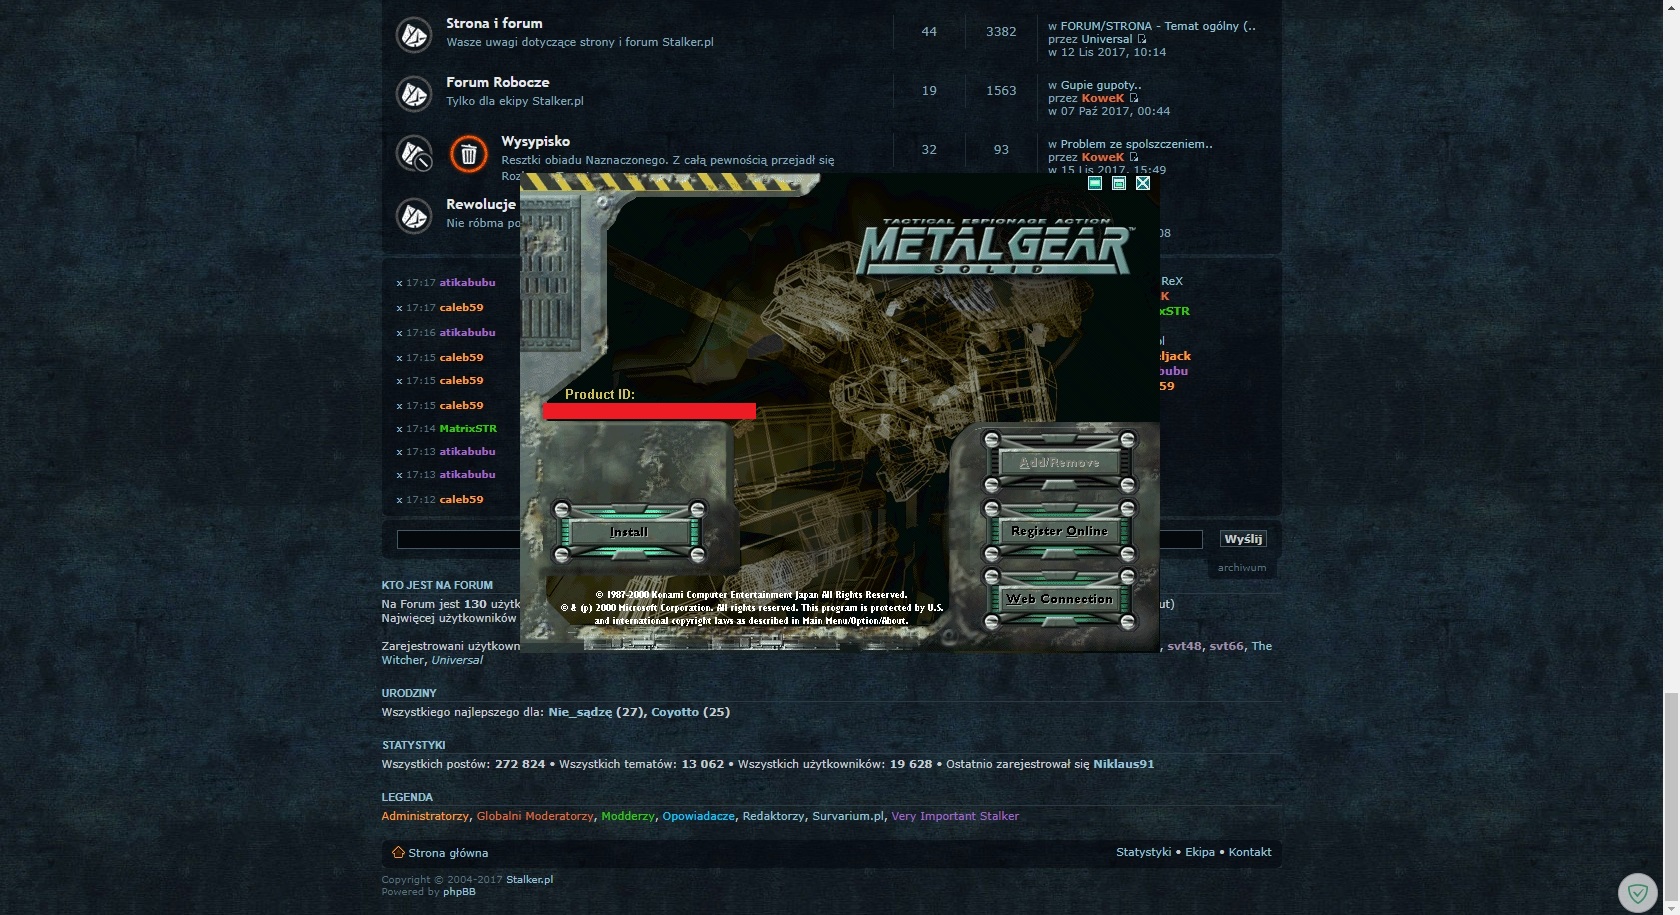
Task: Delete the 17:17 caleb59 shout
Action: click(399, 308)
